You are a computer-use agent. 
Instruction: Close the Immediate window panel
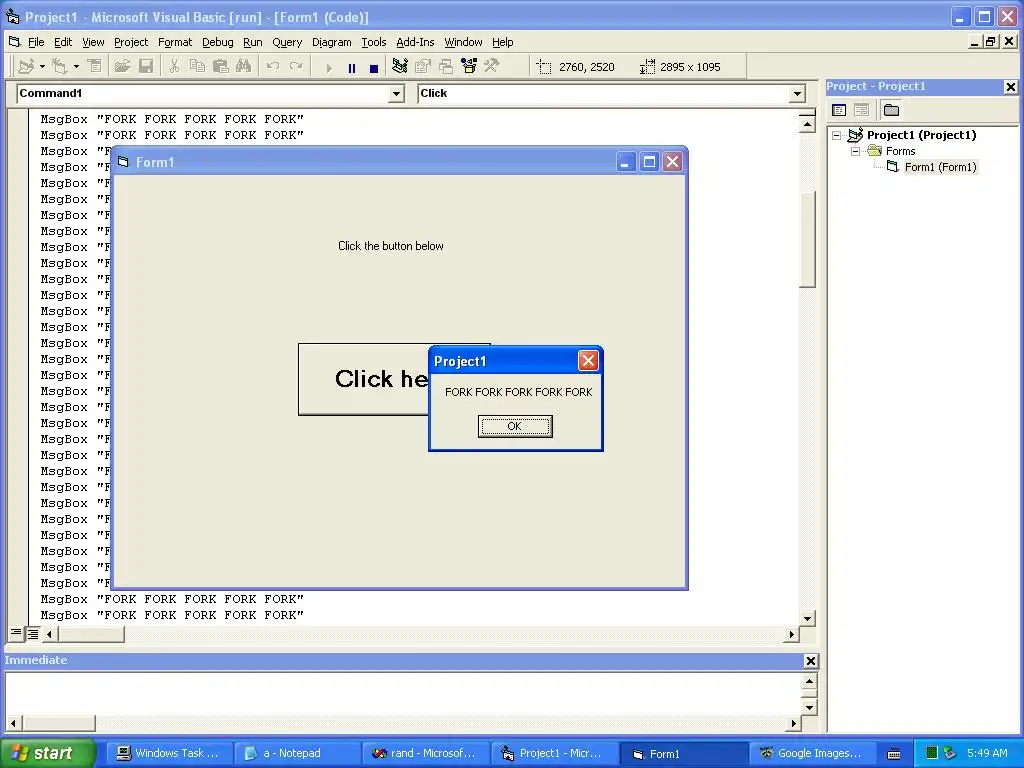pyautogui.click(x=810, y=661)
